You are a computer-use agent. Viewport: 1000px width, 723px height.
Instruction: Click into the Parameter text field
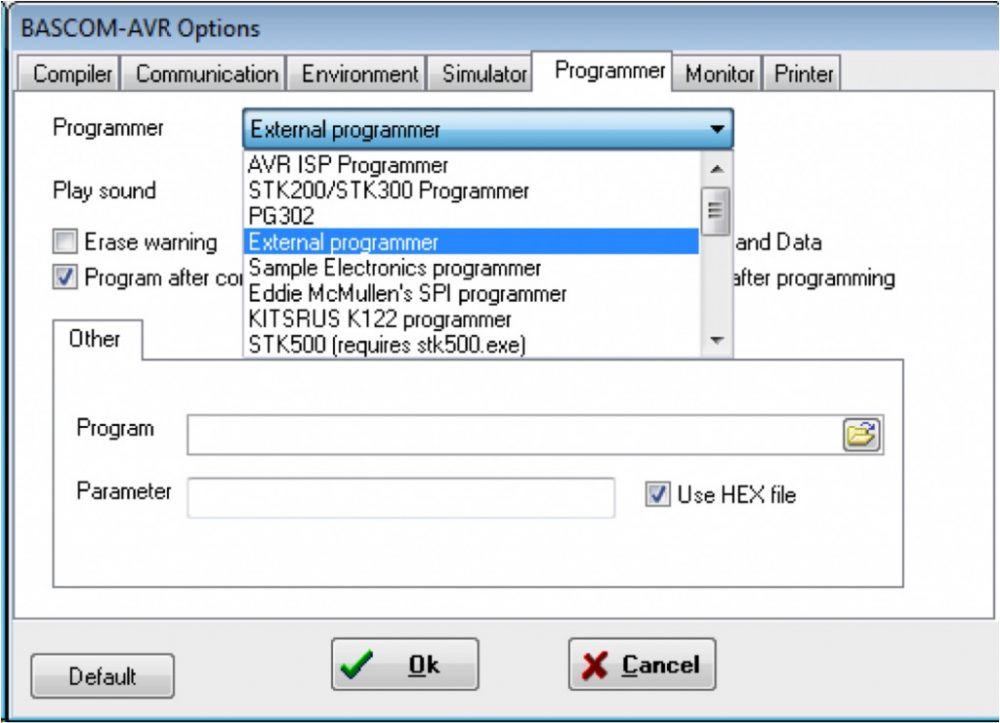[x=401, y=497]
